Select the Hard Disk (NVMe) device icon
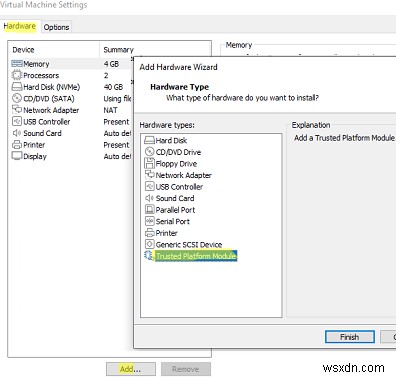396x378 pixels. [x=17, y=87]
